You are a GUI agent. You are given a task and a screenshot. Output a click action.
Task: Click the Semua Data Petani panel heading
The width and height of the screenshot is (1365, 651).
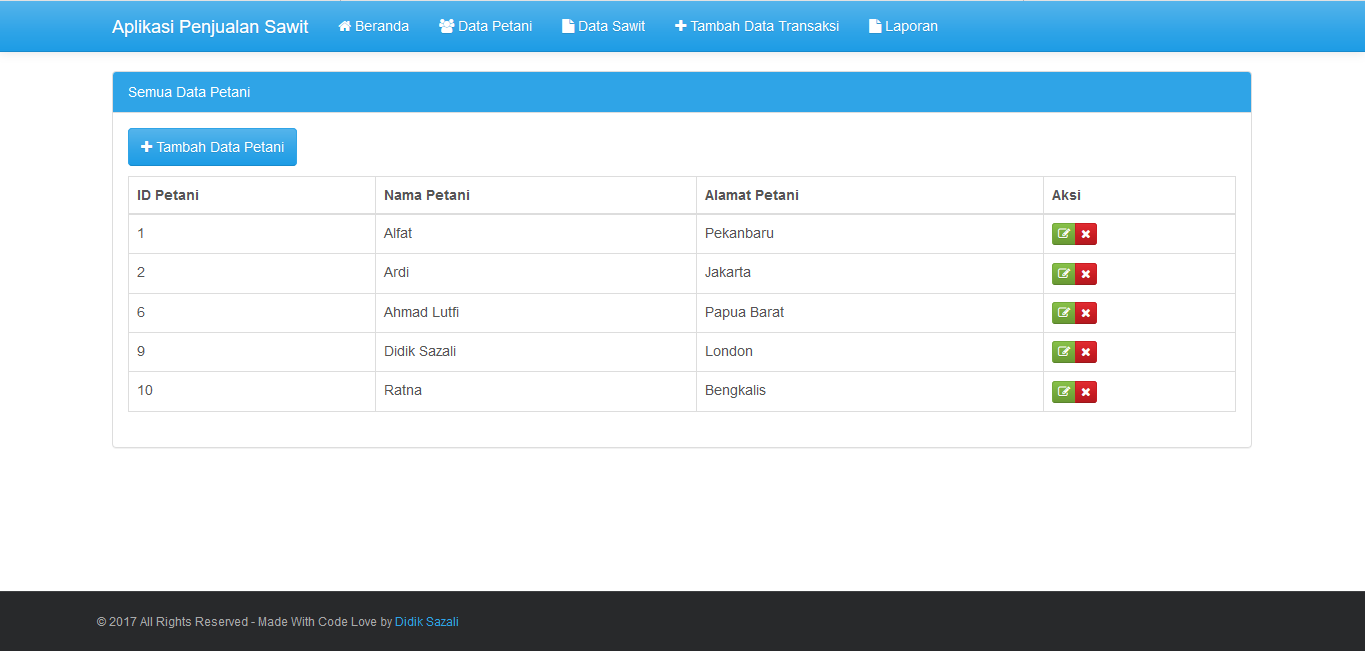click(189, 91)
